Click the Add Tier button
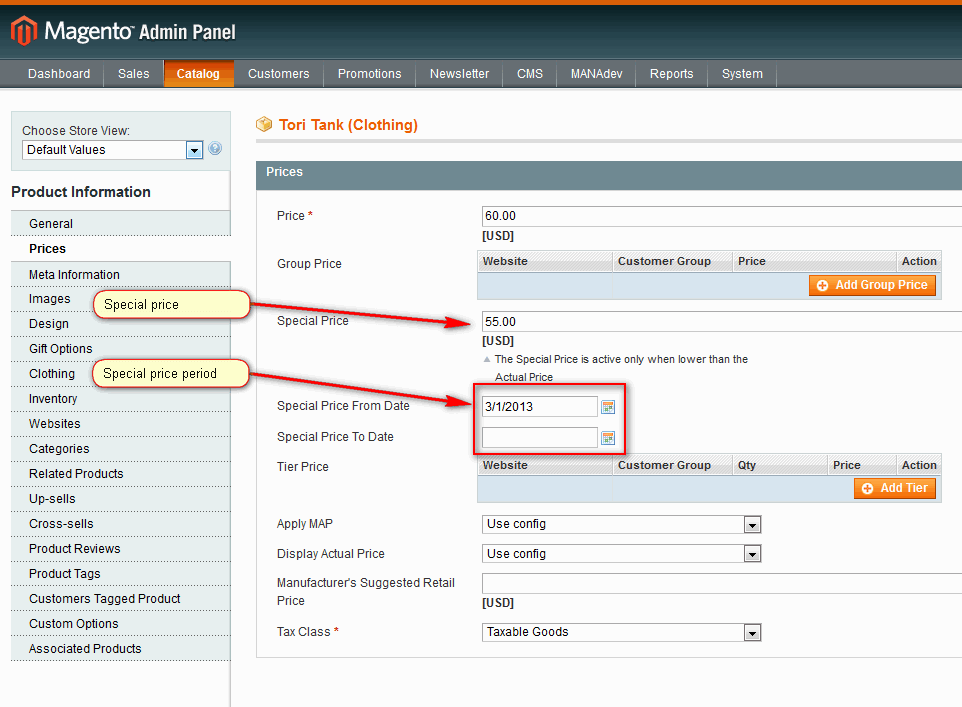Viewport: 962px width, 707px height. tap(895, 489)
